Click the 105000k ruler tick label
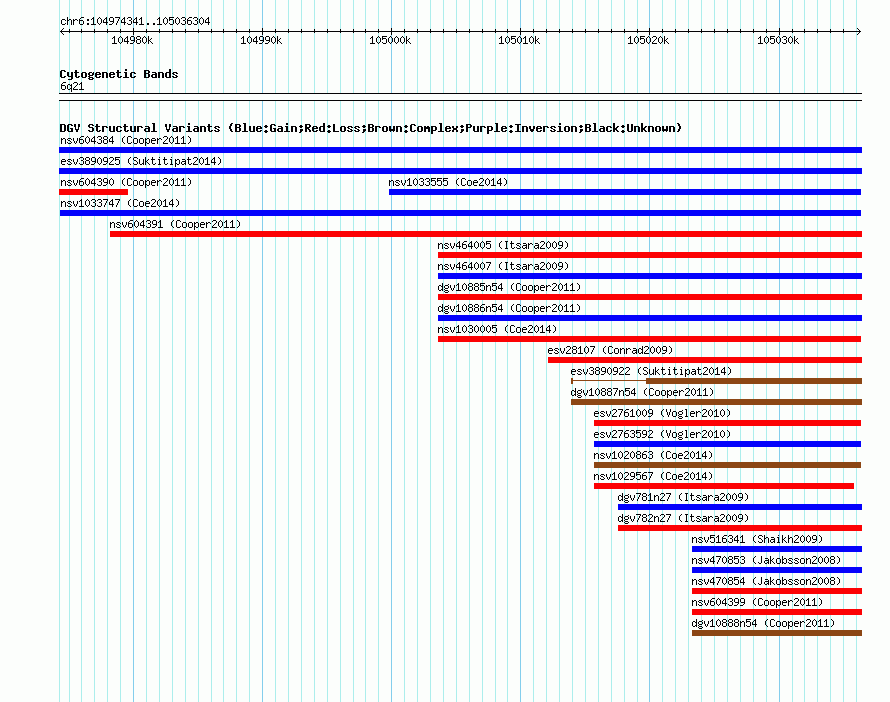This screenshot has width=890, height=702. [x=390, y=40]
